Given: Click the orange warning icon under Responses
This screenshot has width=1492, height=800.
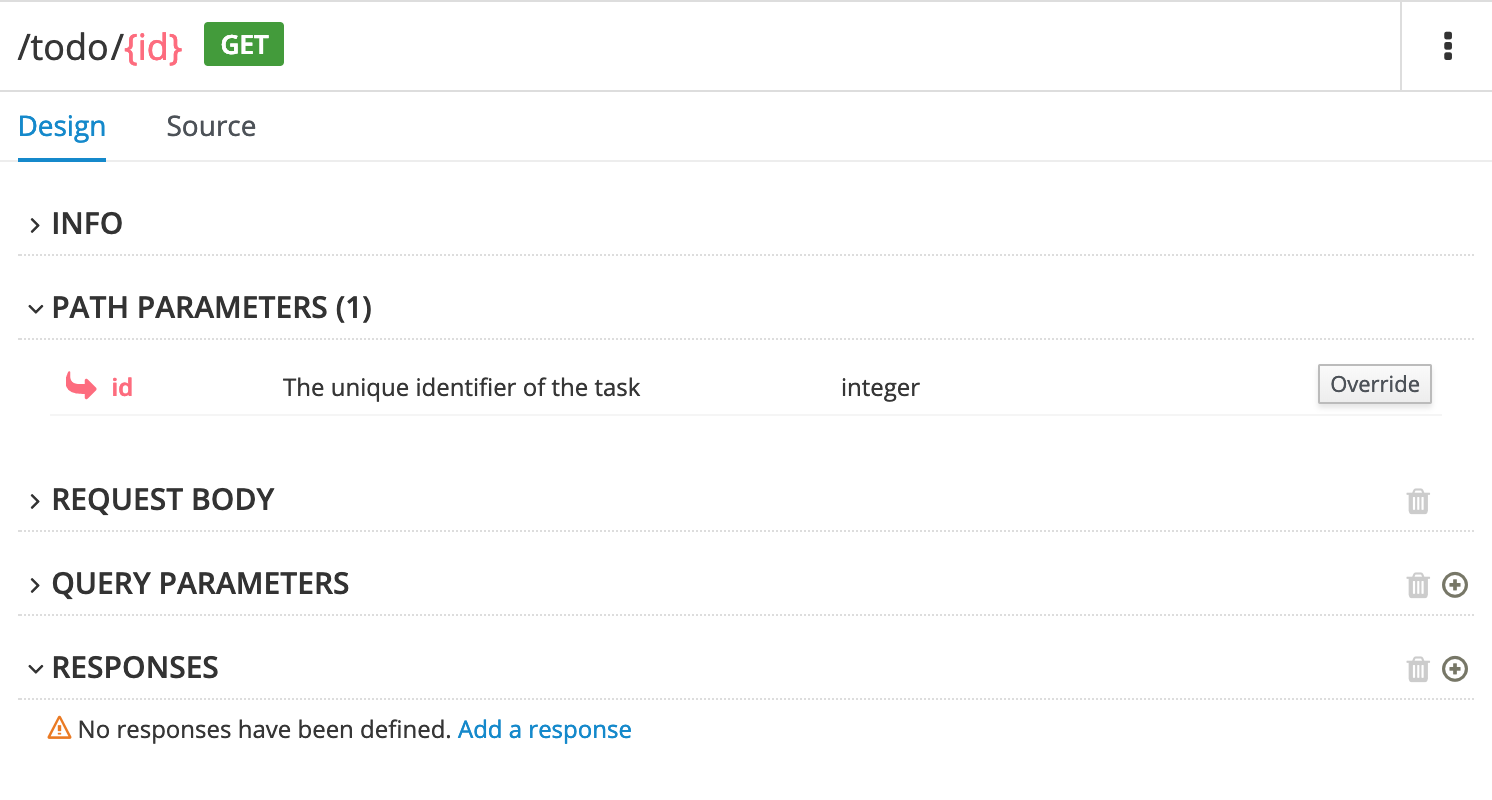Looking at the screenshot, I should [x=60, y=729].
